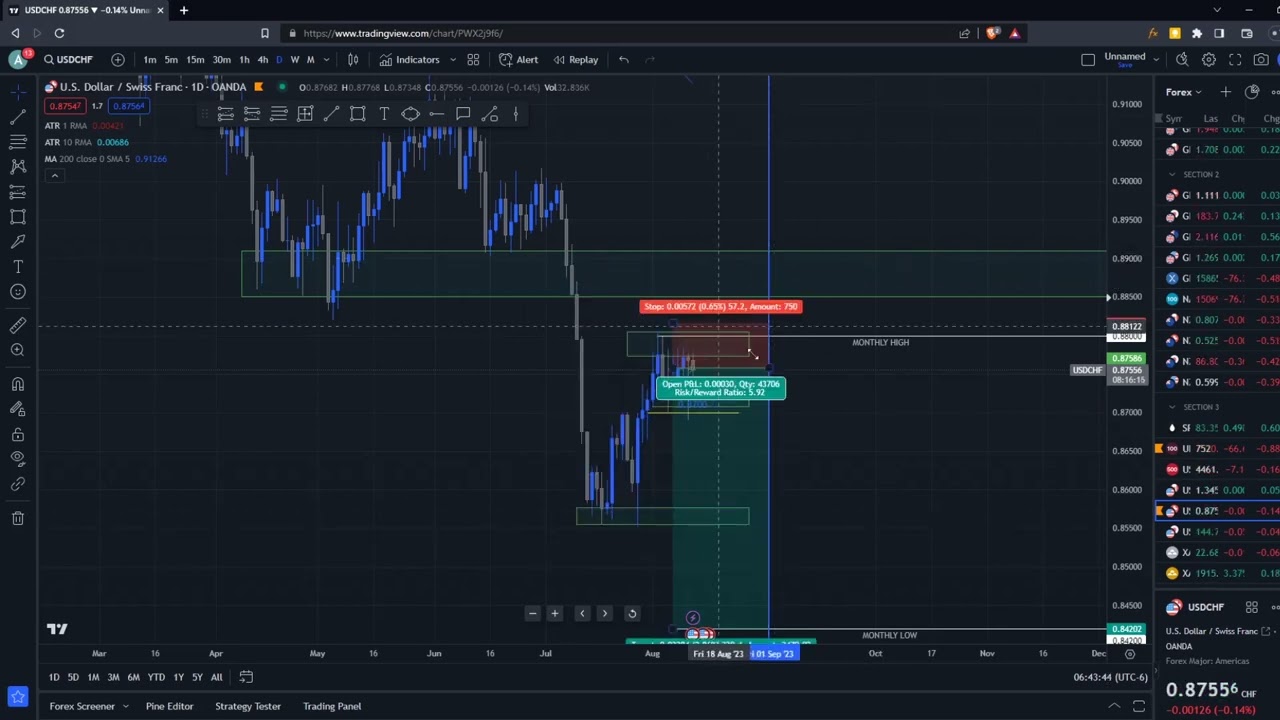Screen dimensions: 1280x720
Task: Collapse the indicator legend chevron
Action: click(55, 176)
